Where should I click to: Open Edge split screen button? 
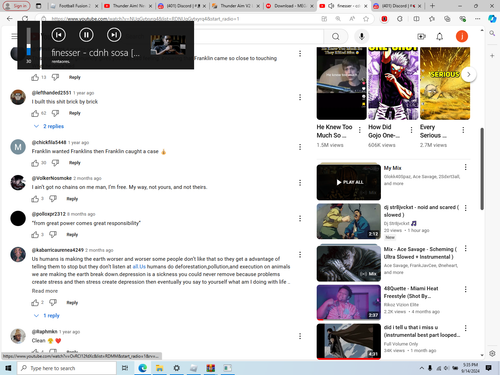click(x=416, y=19)
